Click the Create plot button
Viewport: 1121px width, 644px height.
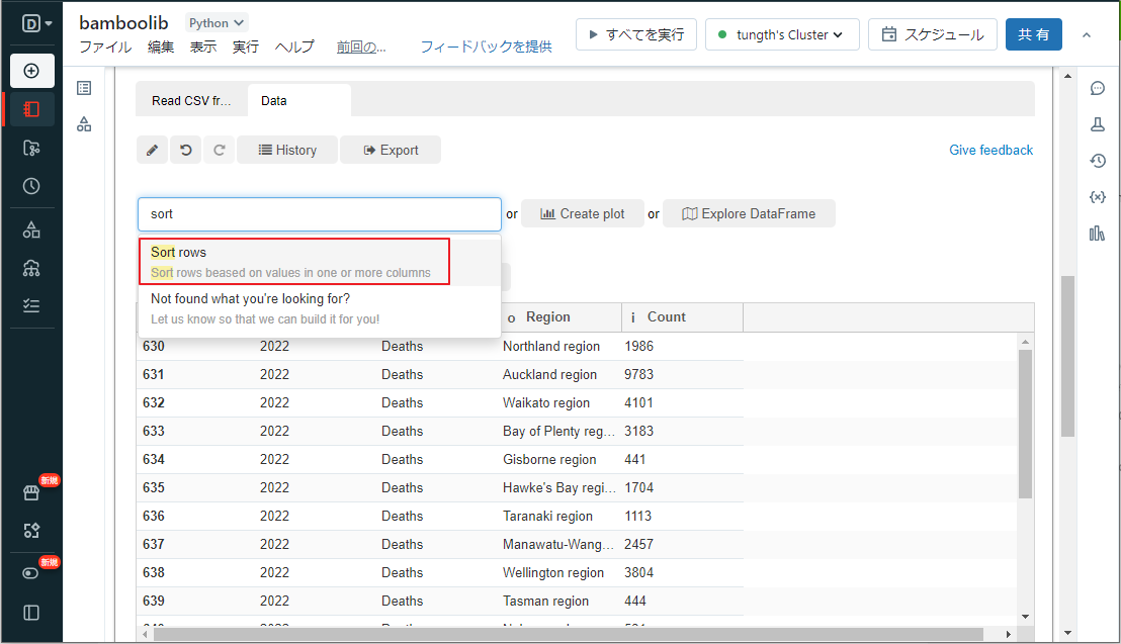pos(582,214)
